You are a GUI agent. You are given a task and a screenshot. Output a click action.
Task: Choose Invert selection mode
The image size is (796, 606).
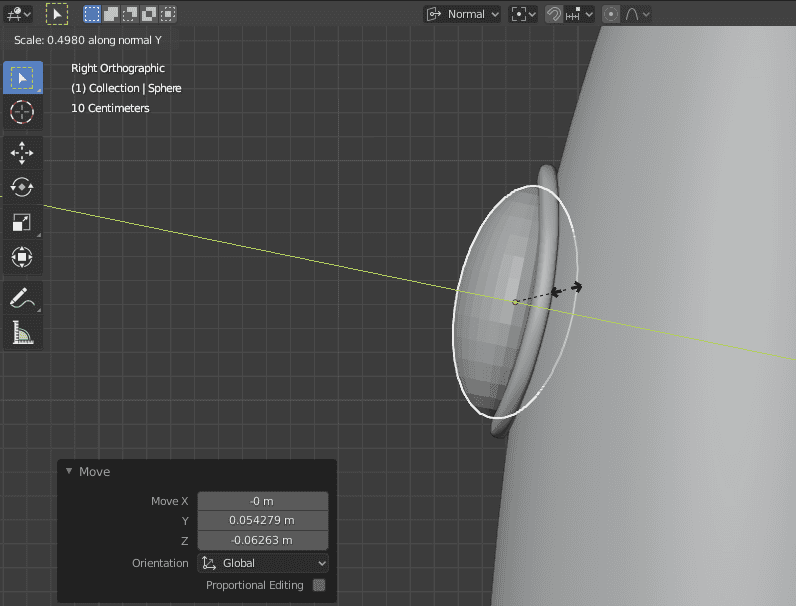149,14
